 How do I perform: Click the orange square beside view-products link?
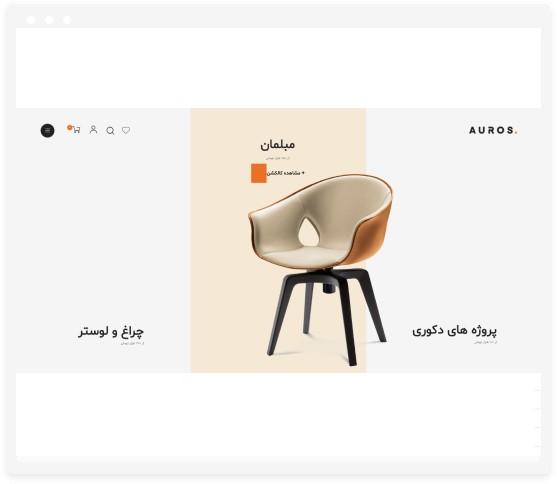pos(259,173)
